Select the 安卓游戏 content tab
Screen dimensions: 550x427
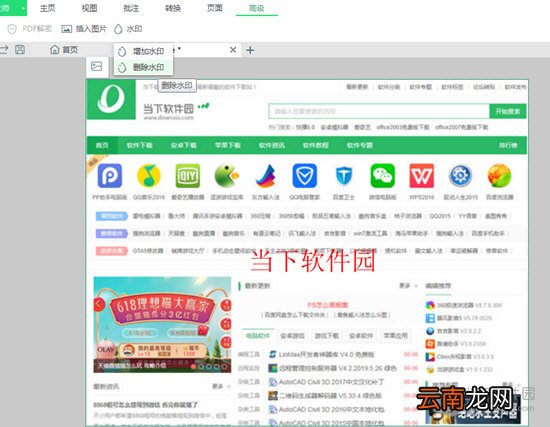pyautogui.click(x=292, y=336)
